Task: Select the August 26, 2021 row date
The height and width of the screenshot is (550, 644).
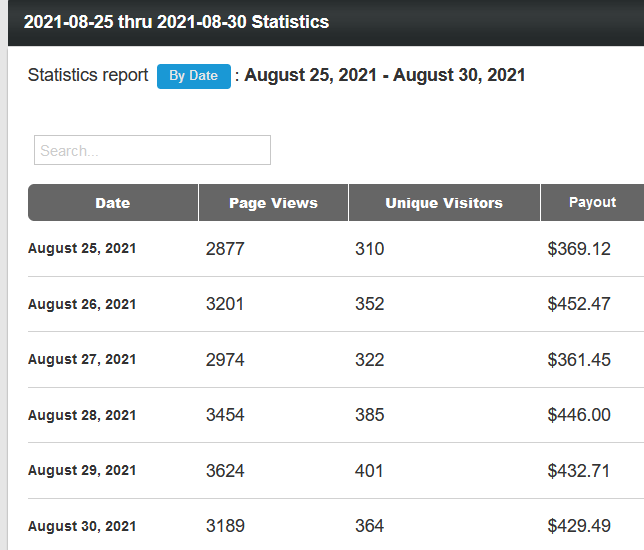Action: (x=82, y=304)
